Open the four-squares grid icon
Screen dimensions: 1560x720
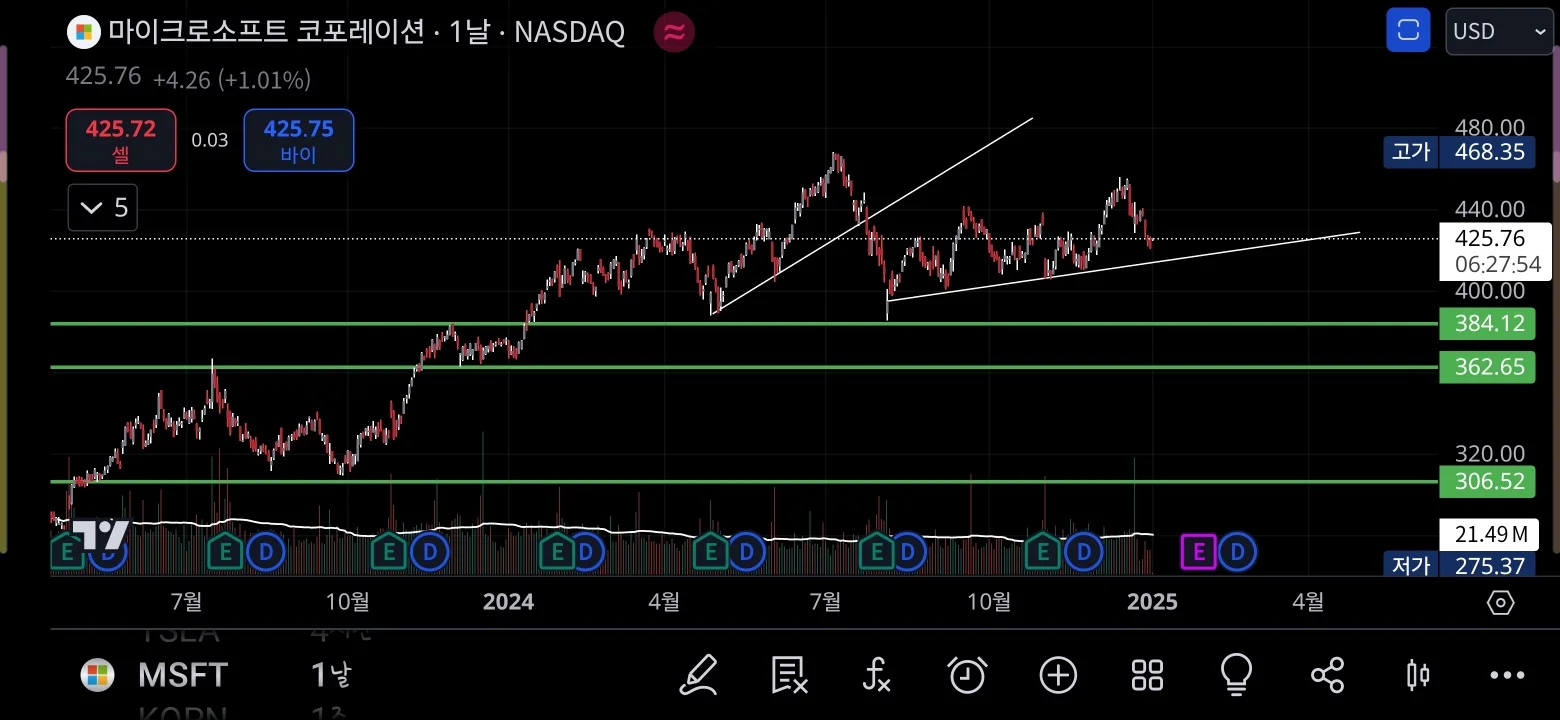[x=1147, y=675]
